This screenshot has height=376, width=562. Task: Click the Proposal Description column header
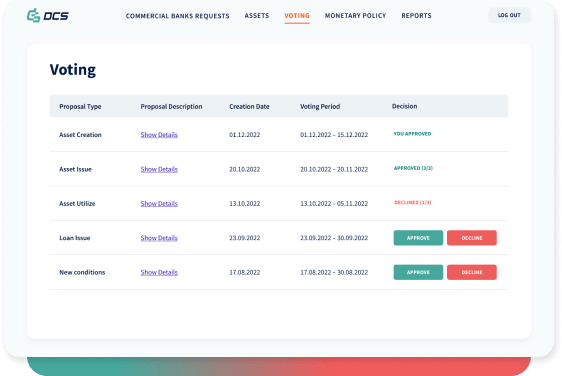click(171, 106)
